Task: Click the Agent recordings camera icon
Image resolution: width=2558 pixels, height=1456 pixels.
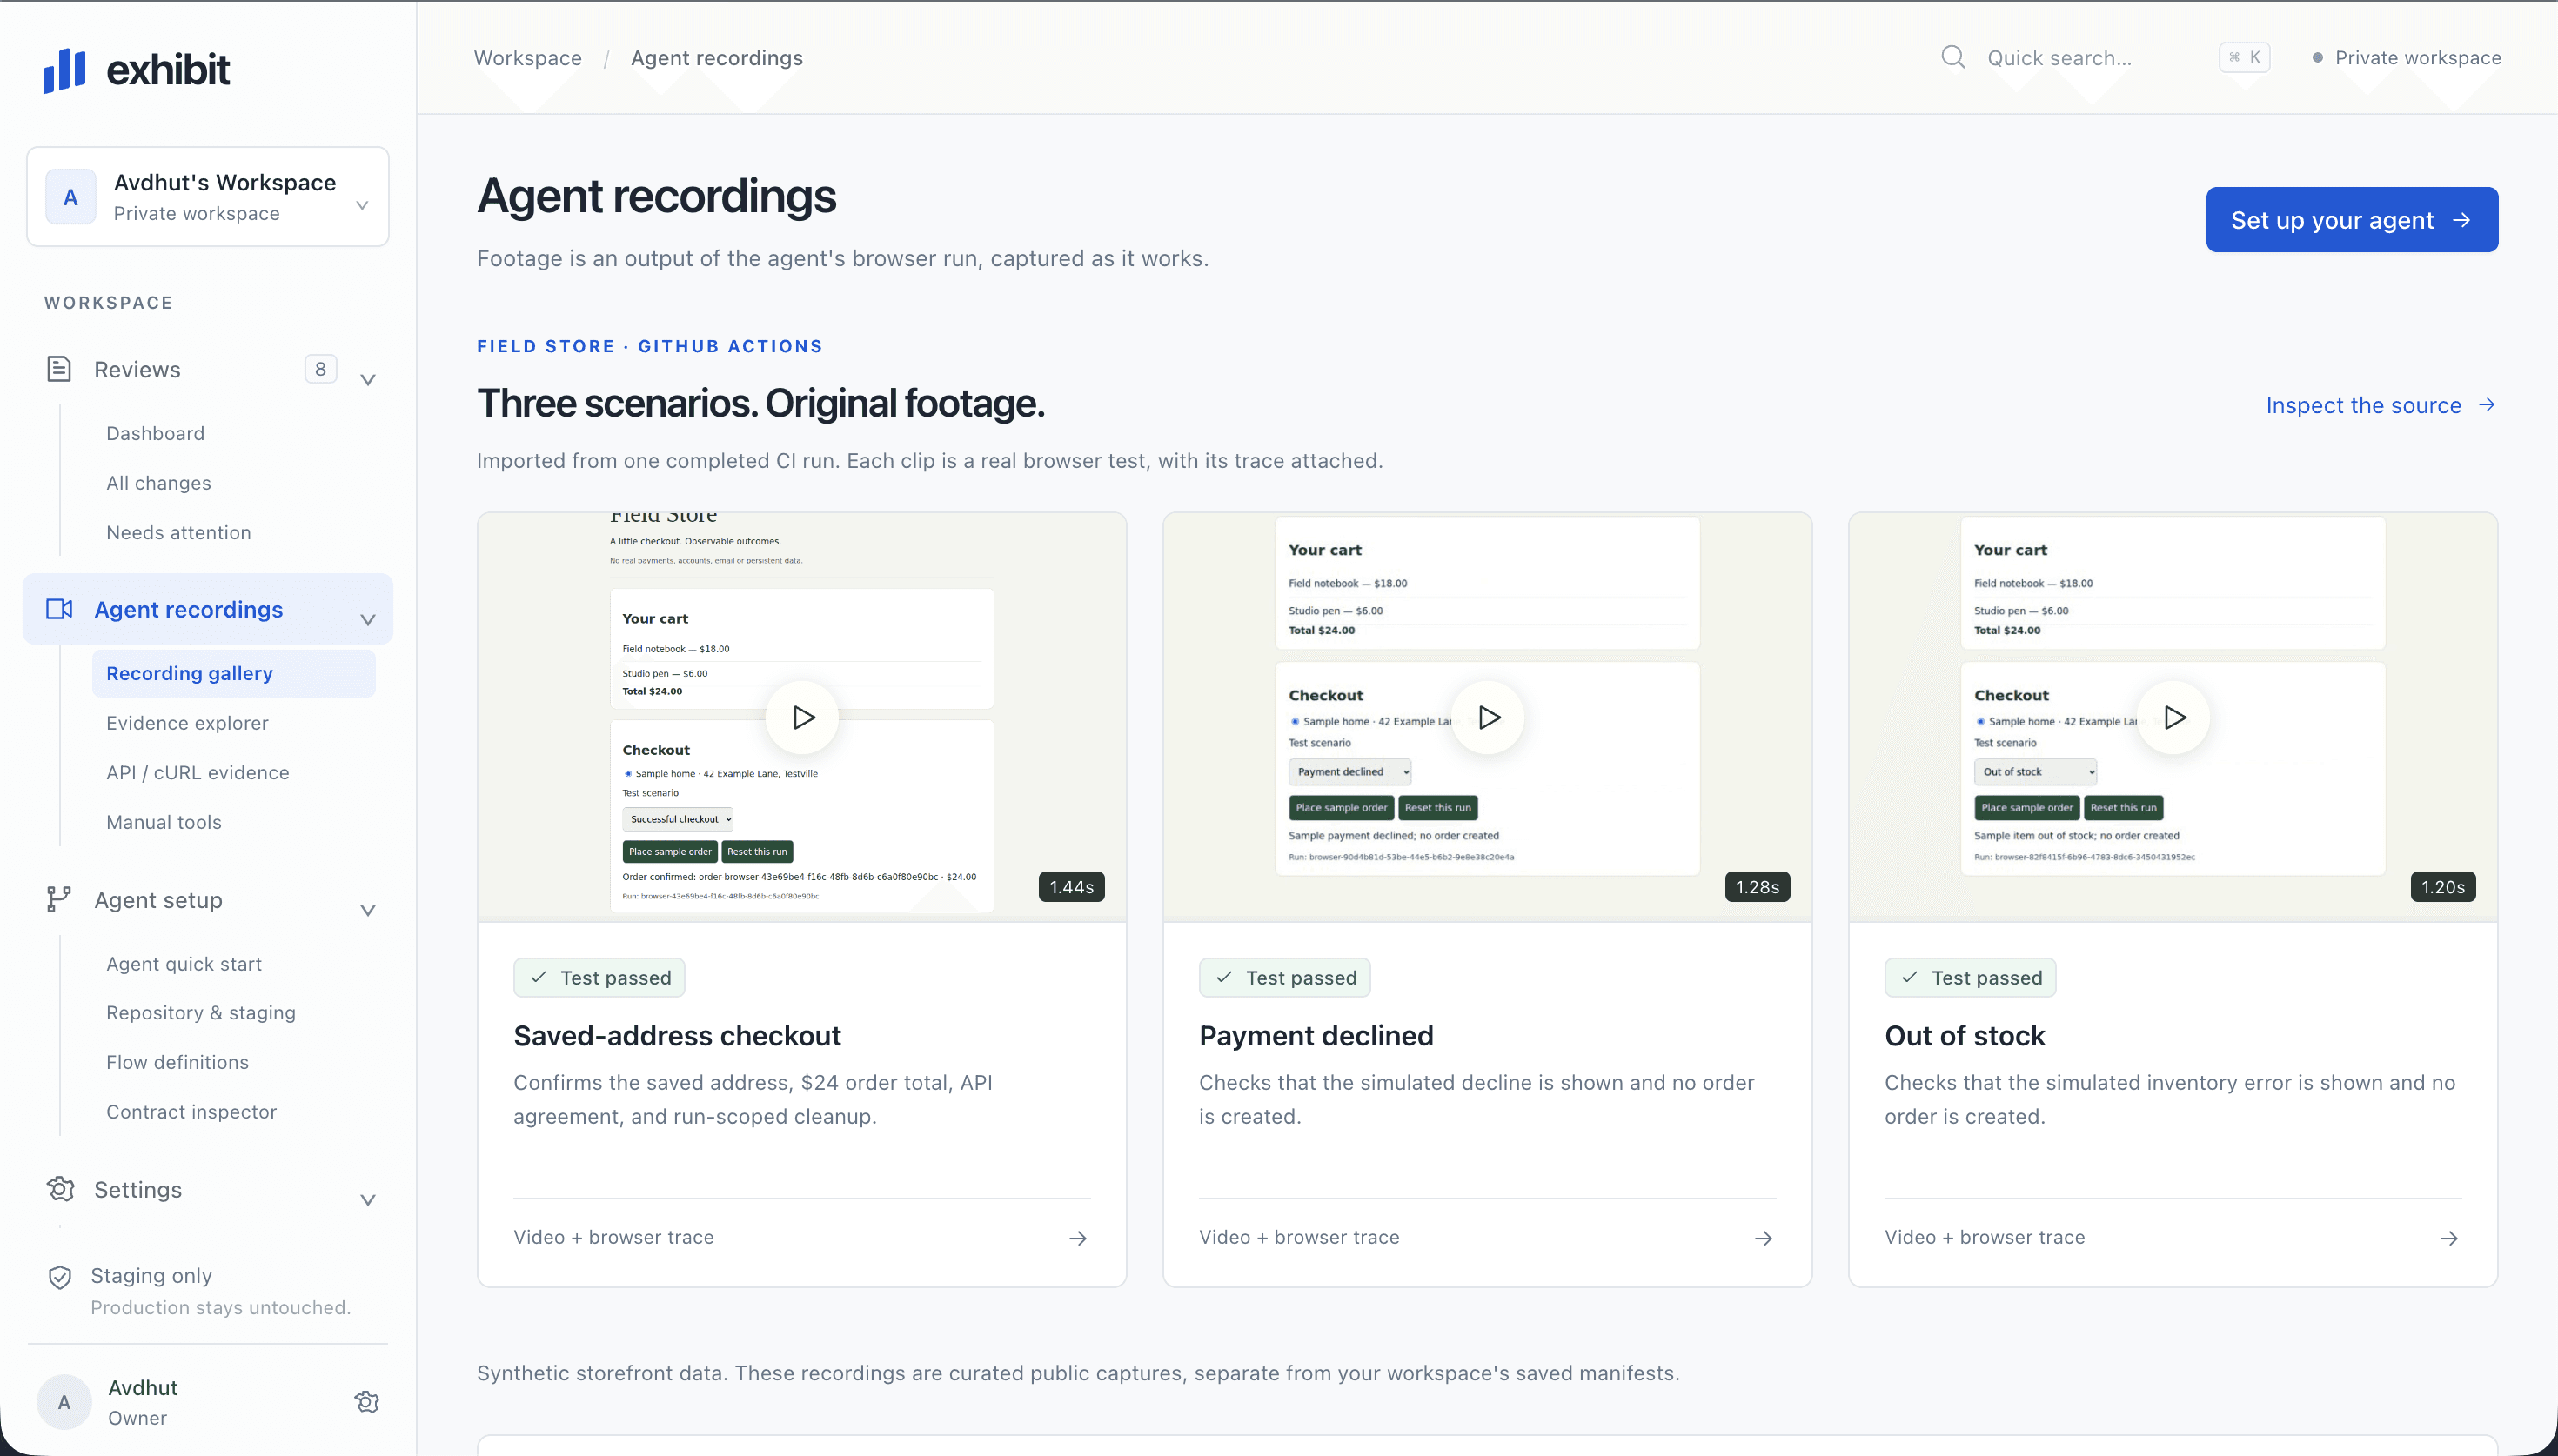Action: coord(59,609)
